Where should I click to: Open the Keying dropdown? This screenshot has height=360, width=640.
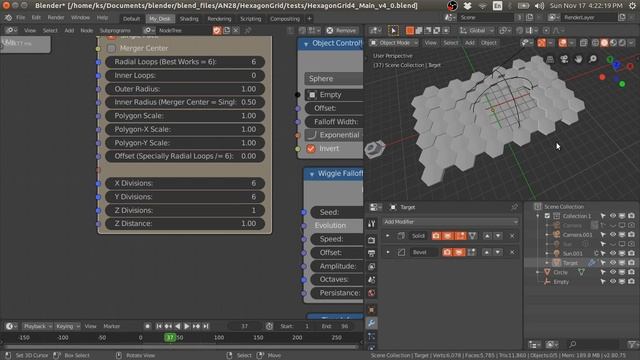[x=67, y=326]
